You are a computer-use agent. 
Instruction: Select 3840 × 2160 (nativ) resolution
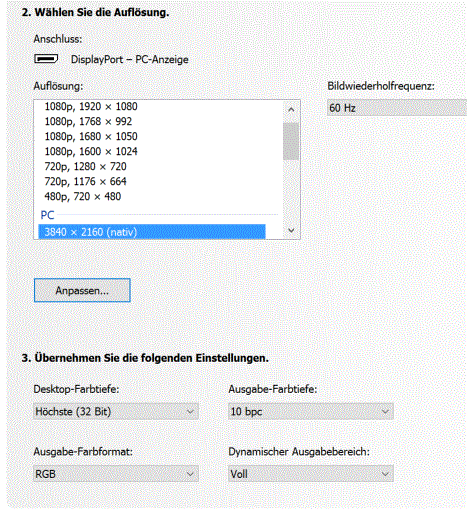(x=152, y=232)
